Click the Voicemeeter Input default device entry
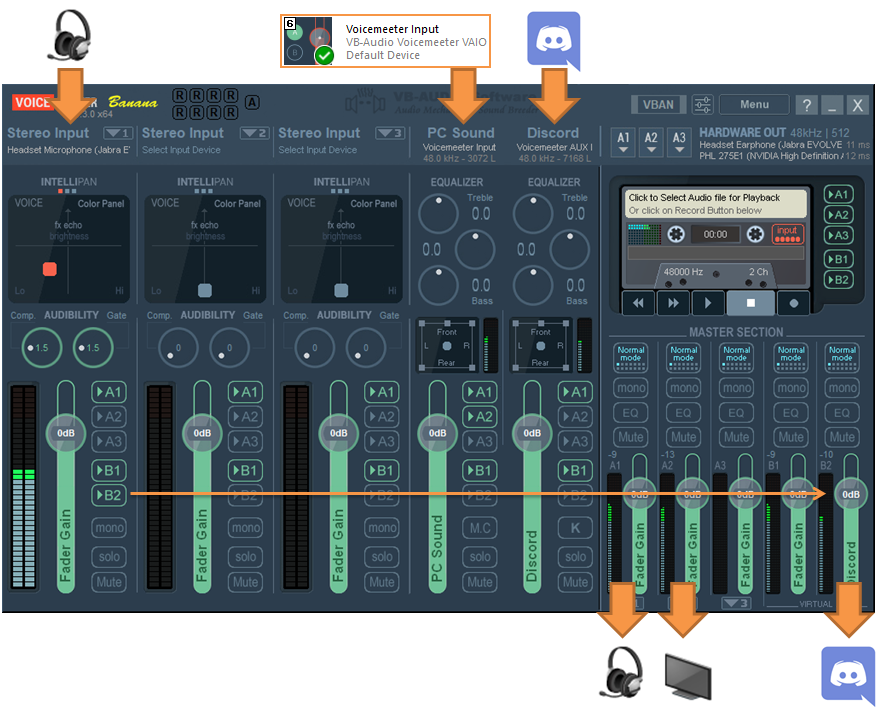 tap(386, 42)
